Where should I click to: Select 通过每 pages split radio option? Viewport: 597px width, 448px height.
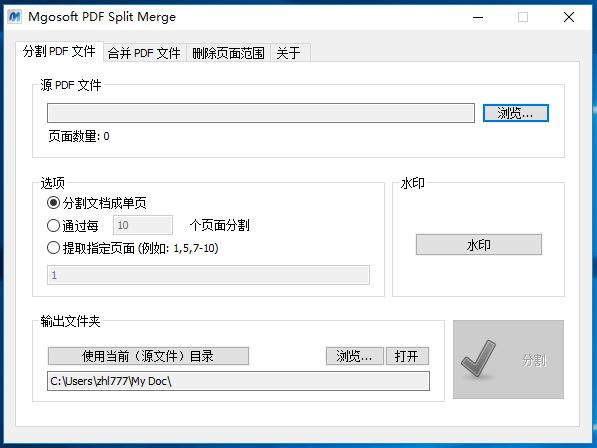[x=53, y=226]
